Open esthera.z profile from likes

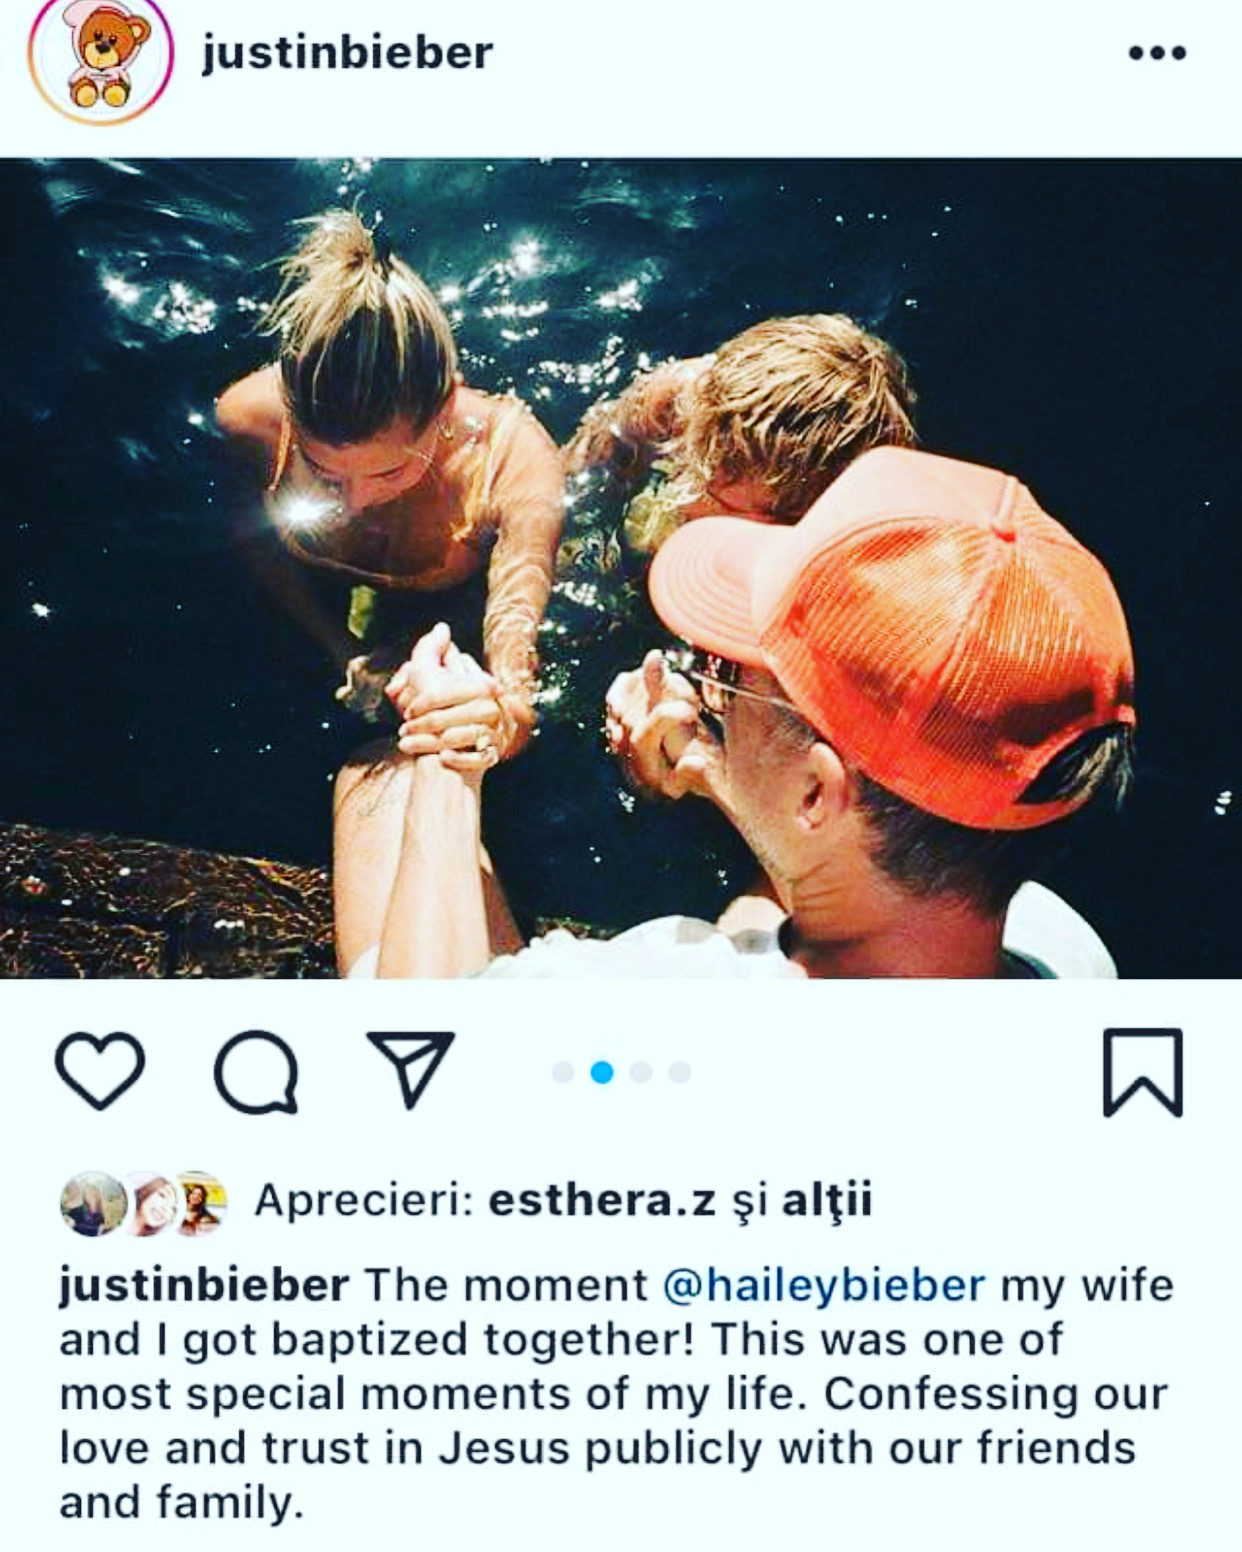point(601,1200)
